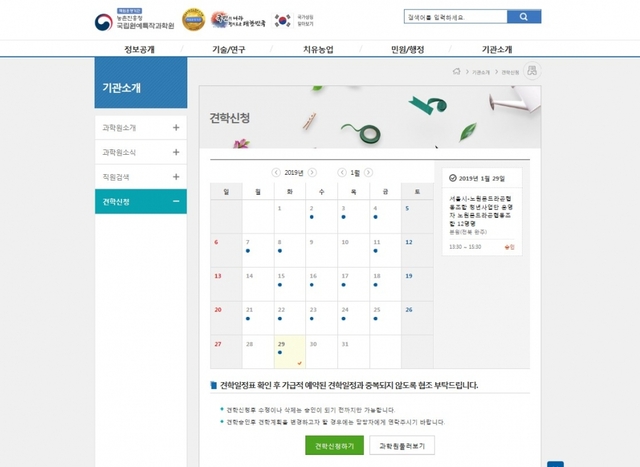
Task: Expand the 과학원소식 sidebar item
Action: point(176,152)
